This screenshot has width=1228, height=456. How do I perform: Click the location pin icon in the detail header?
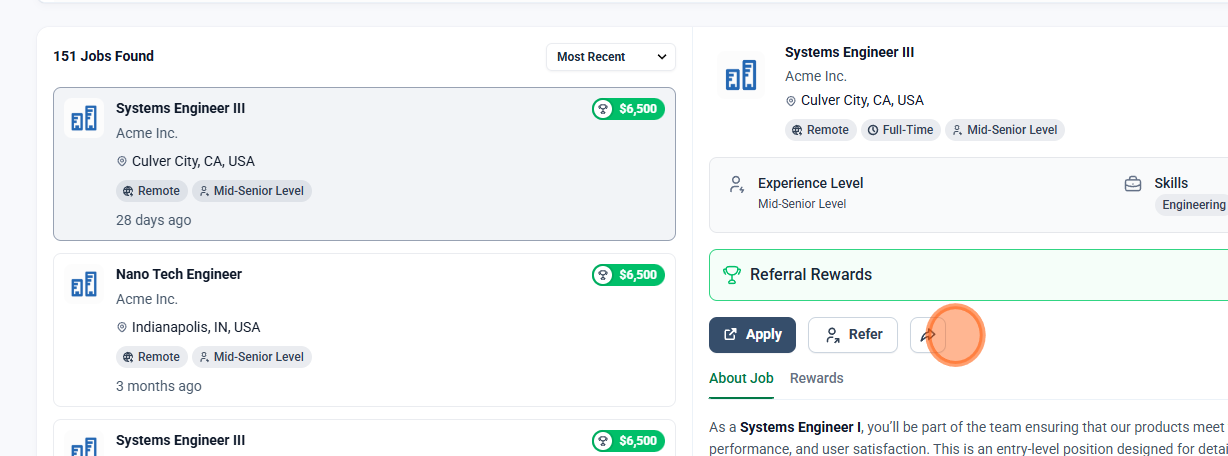(x=791, y=101)
